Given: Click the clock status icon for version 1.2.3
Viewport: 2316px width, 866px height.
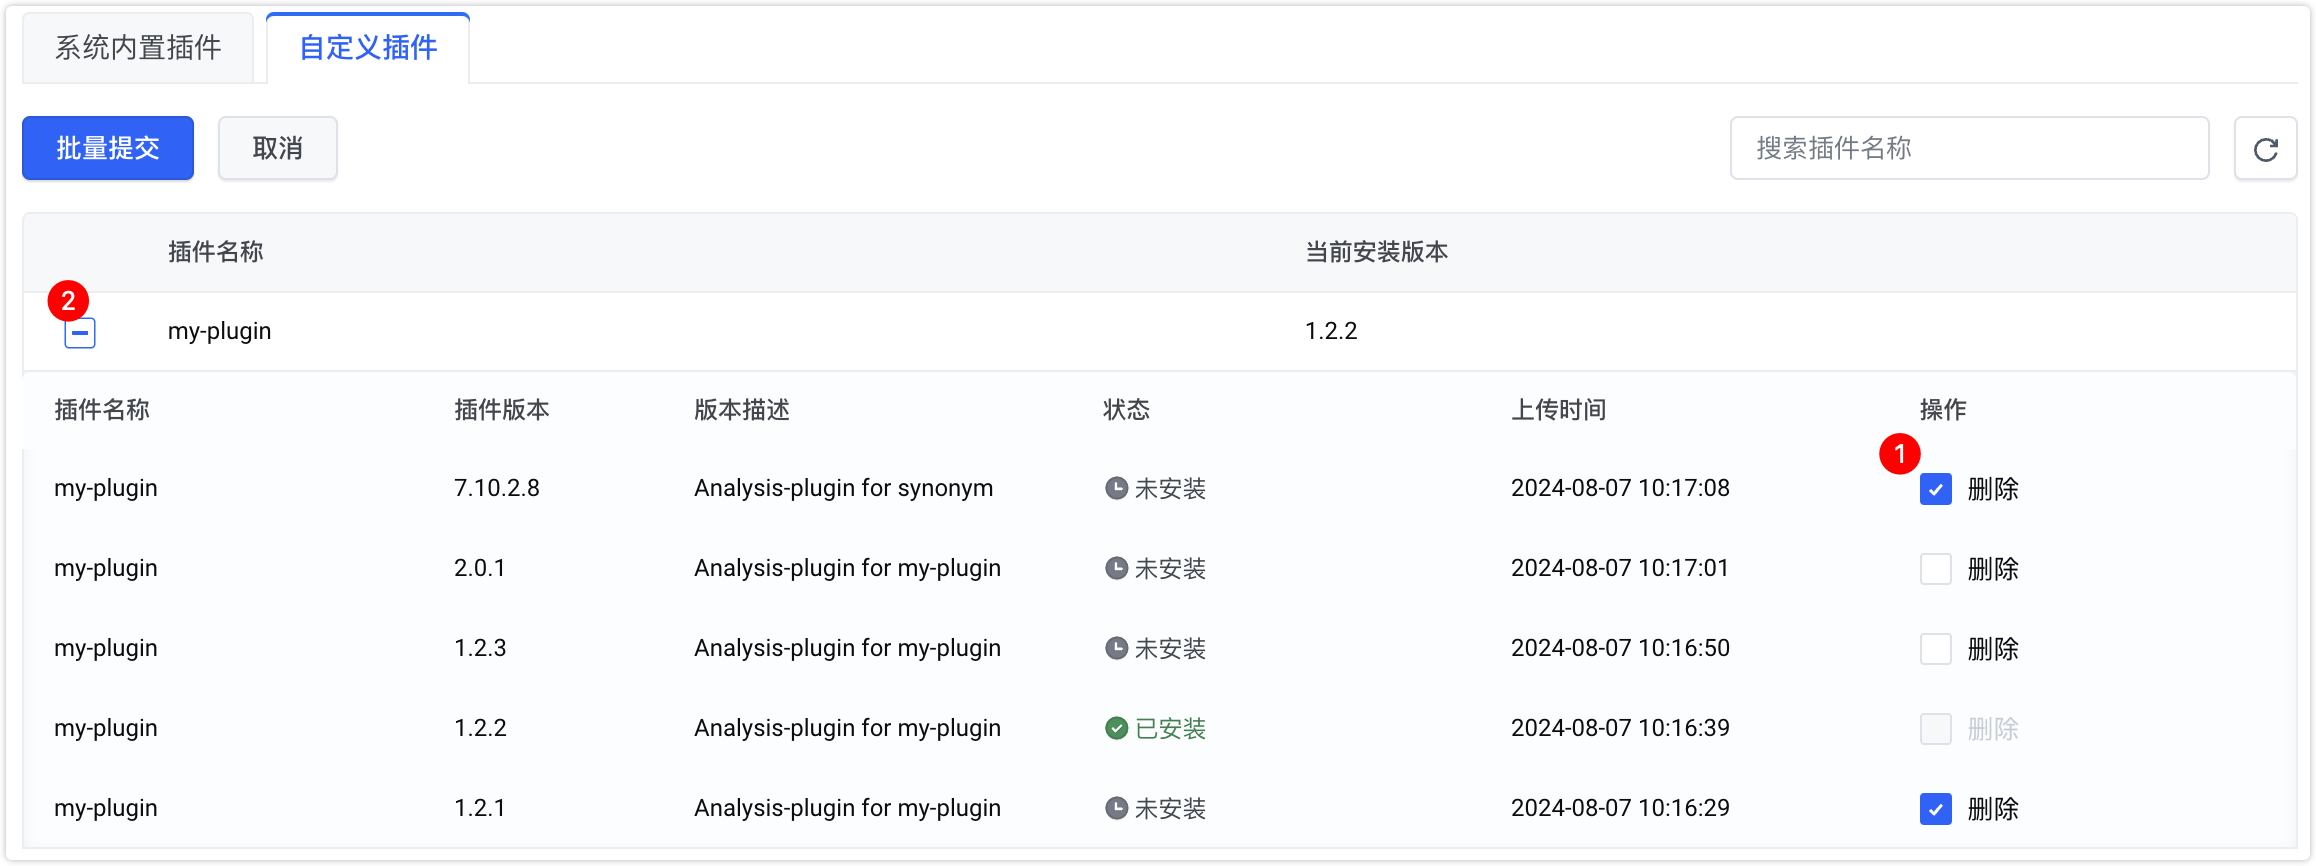Looking at the screenshot, I should click(1116, 648).
